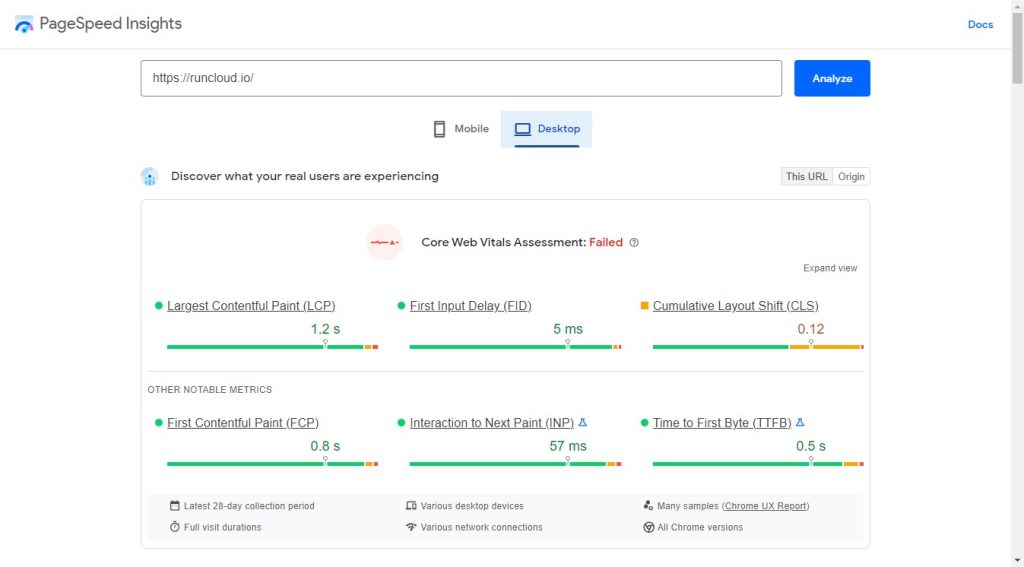Click the URL input field with runcloud.io

[x=461, y=78]
